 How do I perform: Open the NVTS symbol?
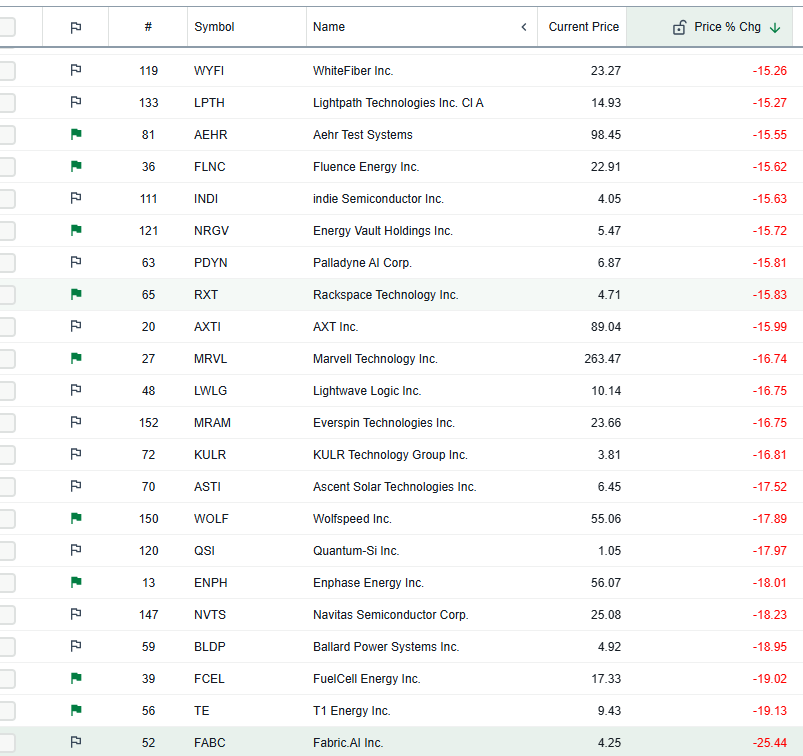(x=210, y=615)
